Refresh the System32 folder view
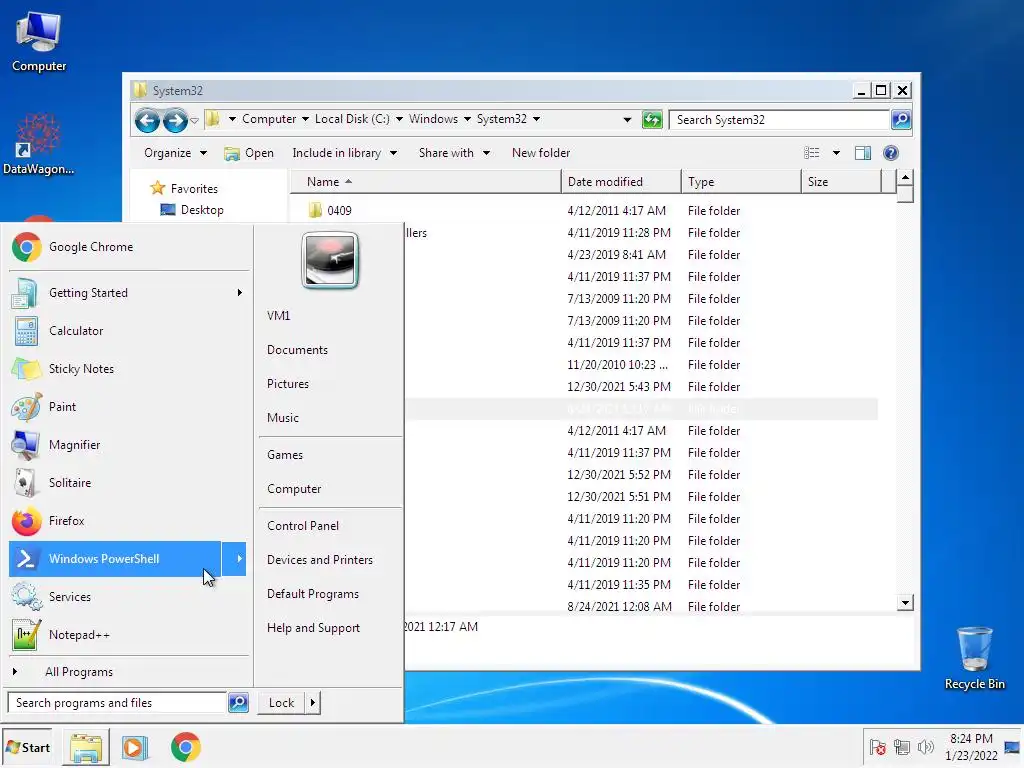1024x768 pixels. coord(652,120)
